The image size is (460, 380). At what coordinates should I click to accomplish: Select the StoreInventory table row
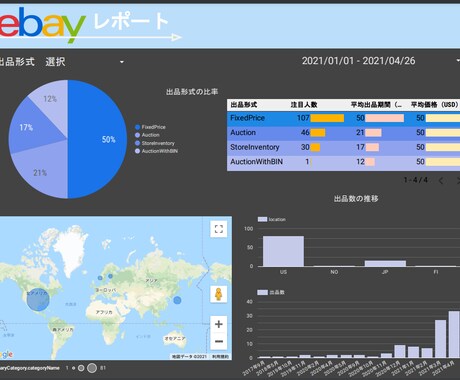(x=343, y=147)
